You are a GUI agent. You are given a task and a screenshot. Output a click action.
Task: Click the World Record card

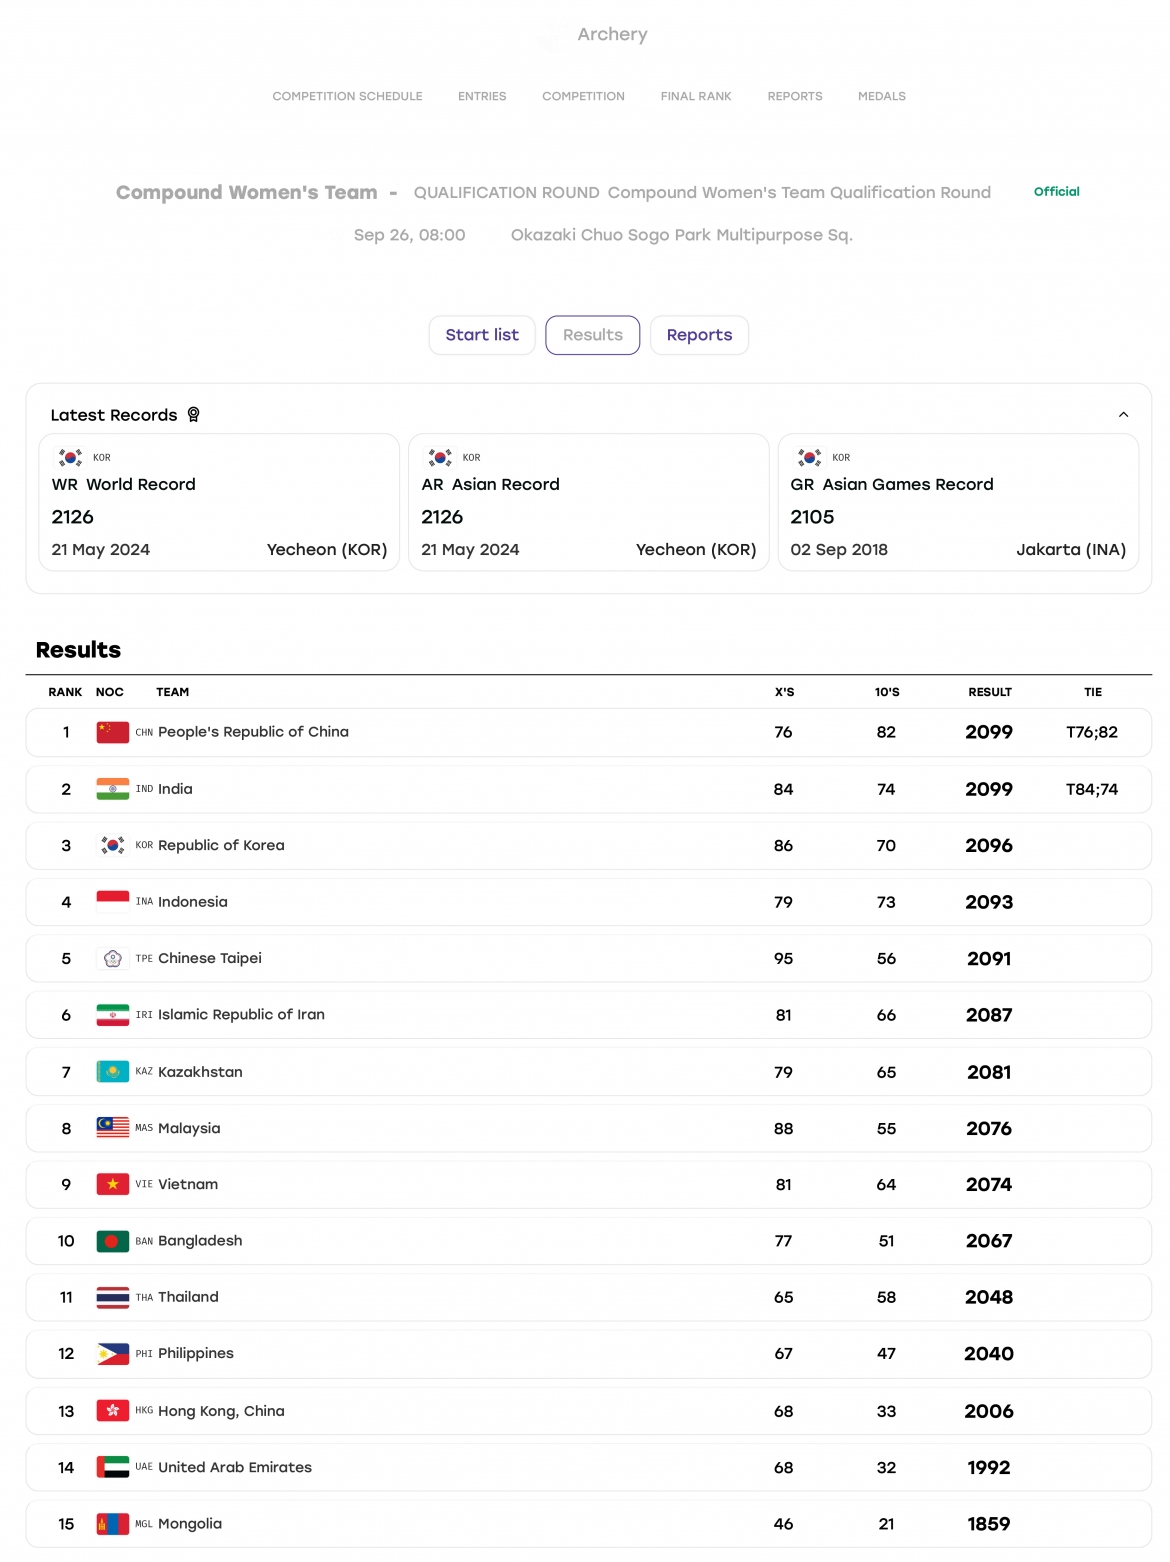[x=219, y=502]
